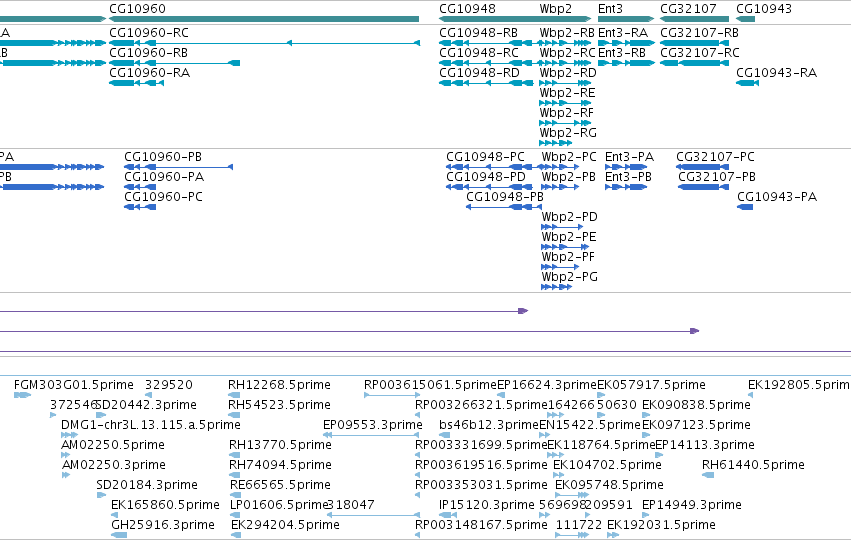
Task: Select EST IP15120.3prime
Action: click(448, 516)
